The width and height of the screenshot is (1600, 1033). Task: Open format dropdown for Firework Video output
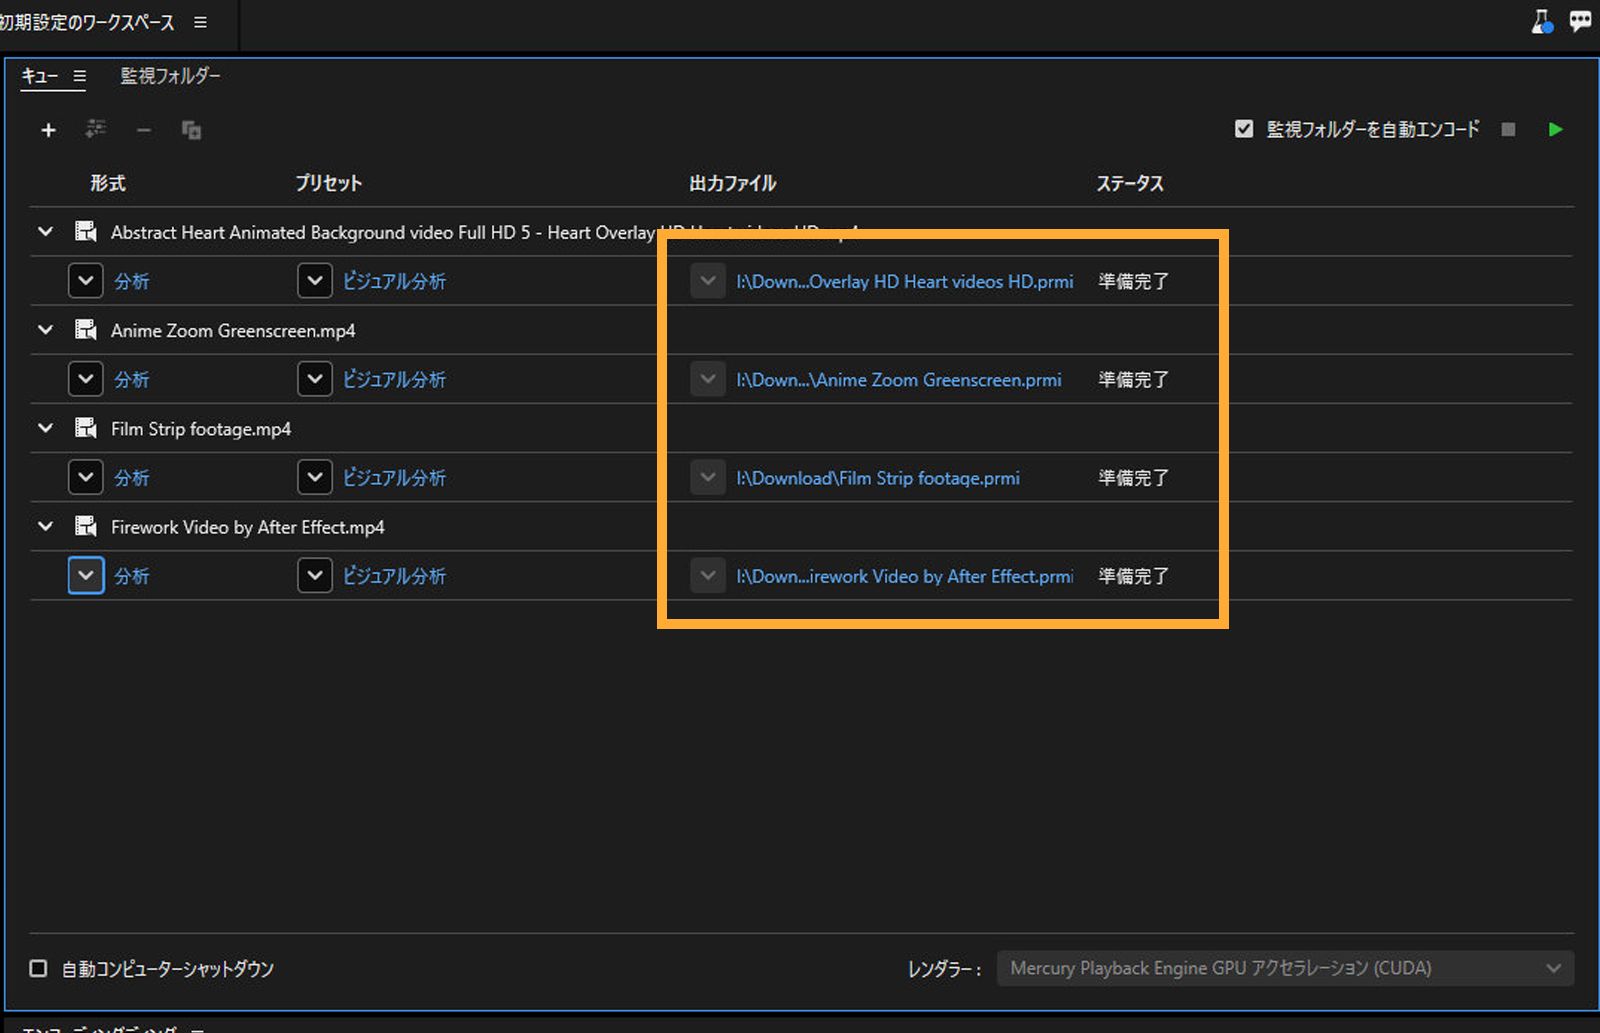click(x=86, y=576)
